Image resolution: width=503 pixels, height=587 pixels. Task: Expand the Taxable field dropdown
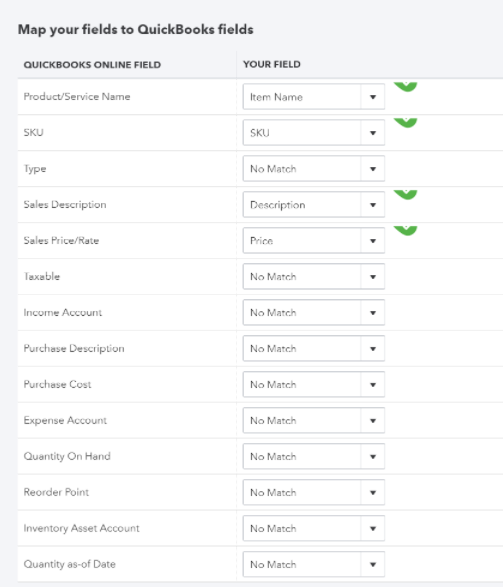pos(314,277)
